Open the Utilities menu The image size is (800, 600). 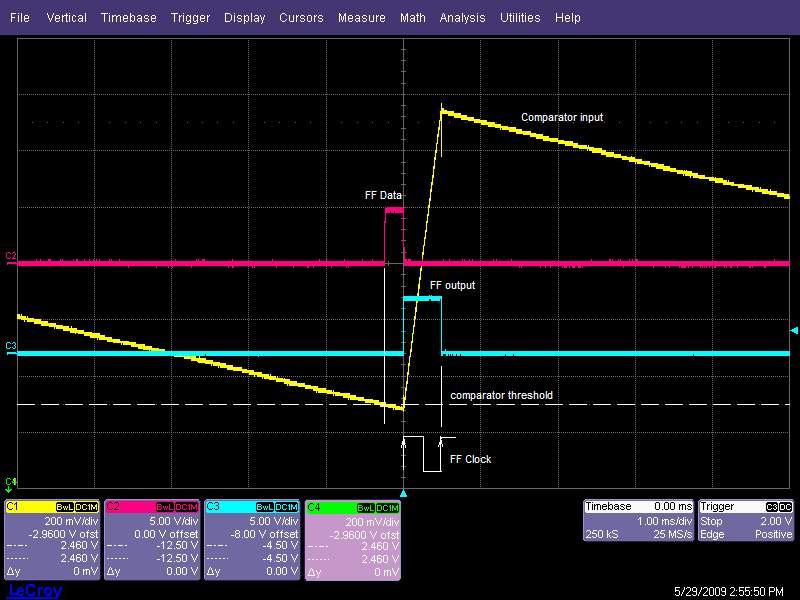(520, 18)
